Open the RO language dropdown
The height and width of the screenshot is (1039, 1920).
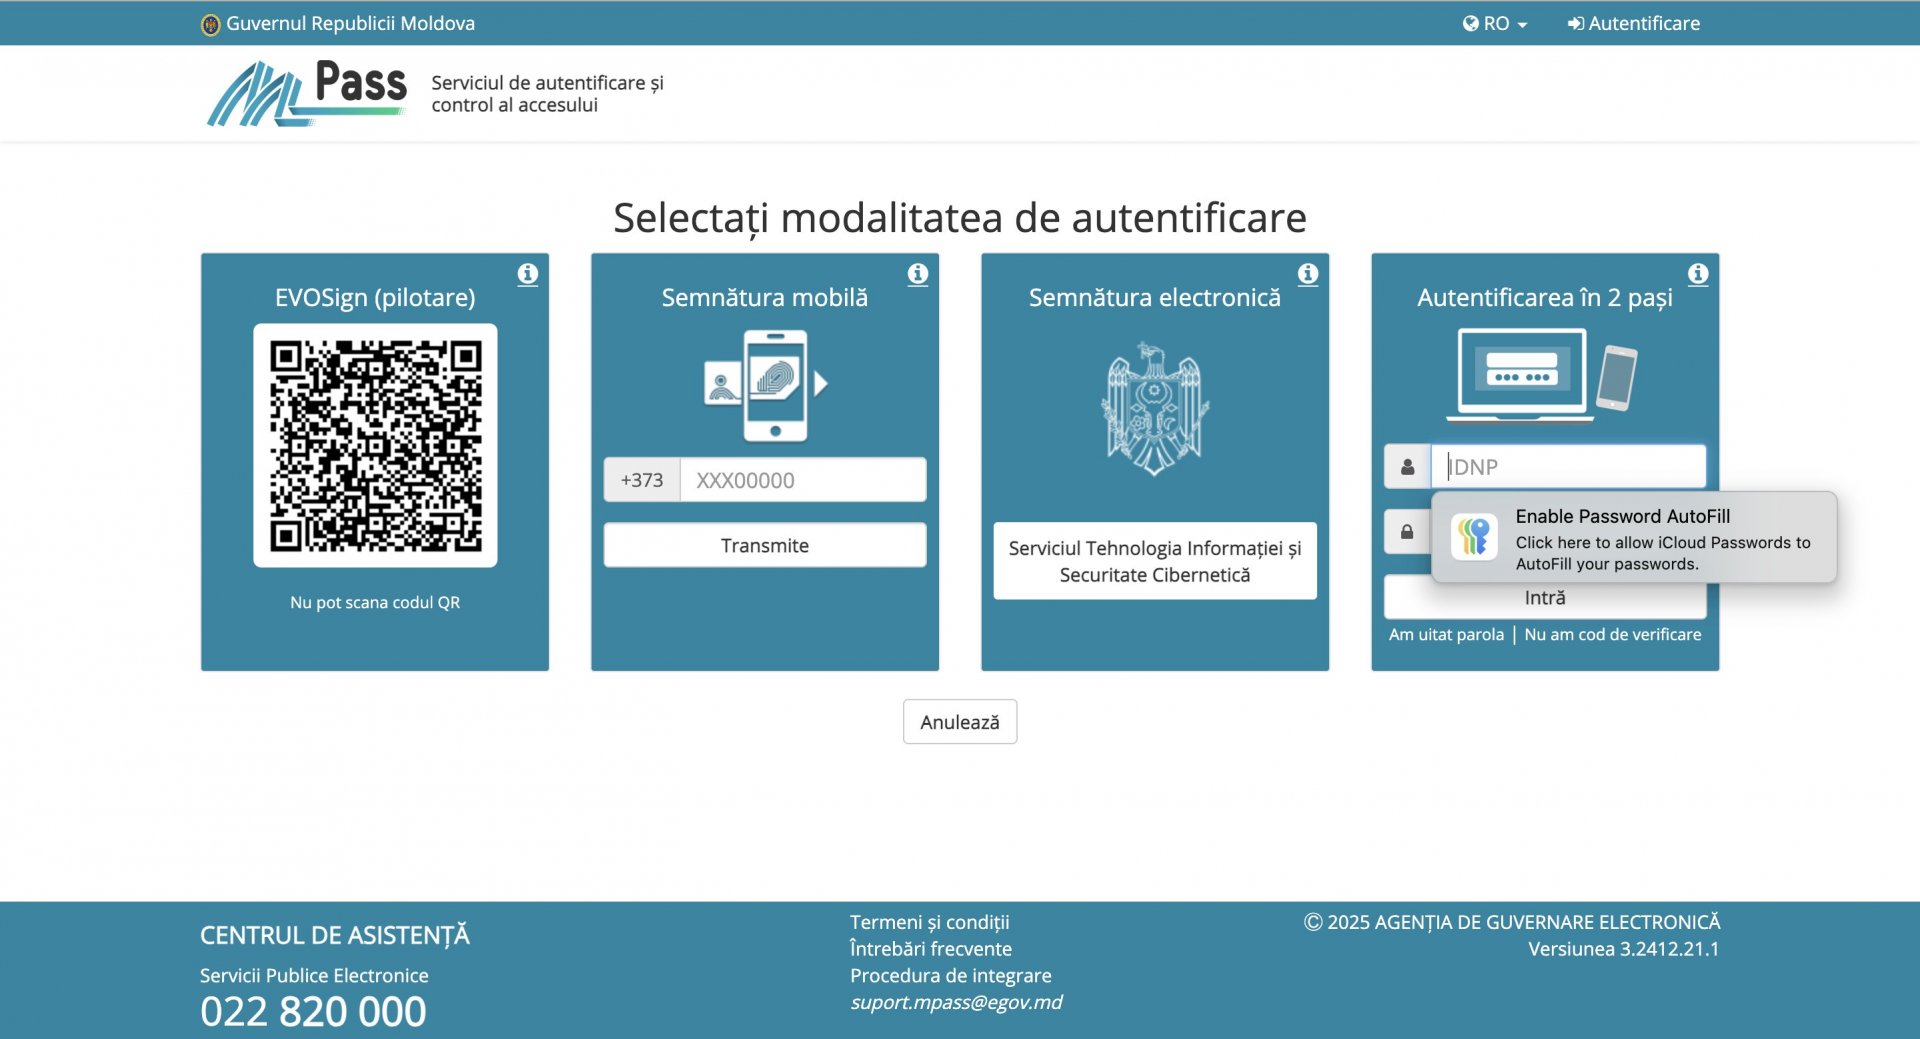(1495, 24)
